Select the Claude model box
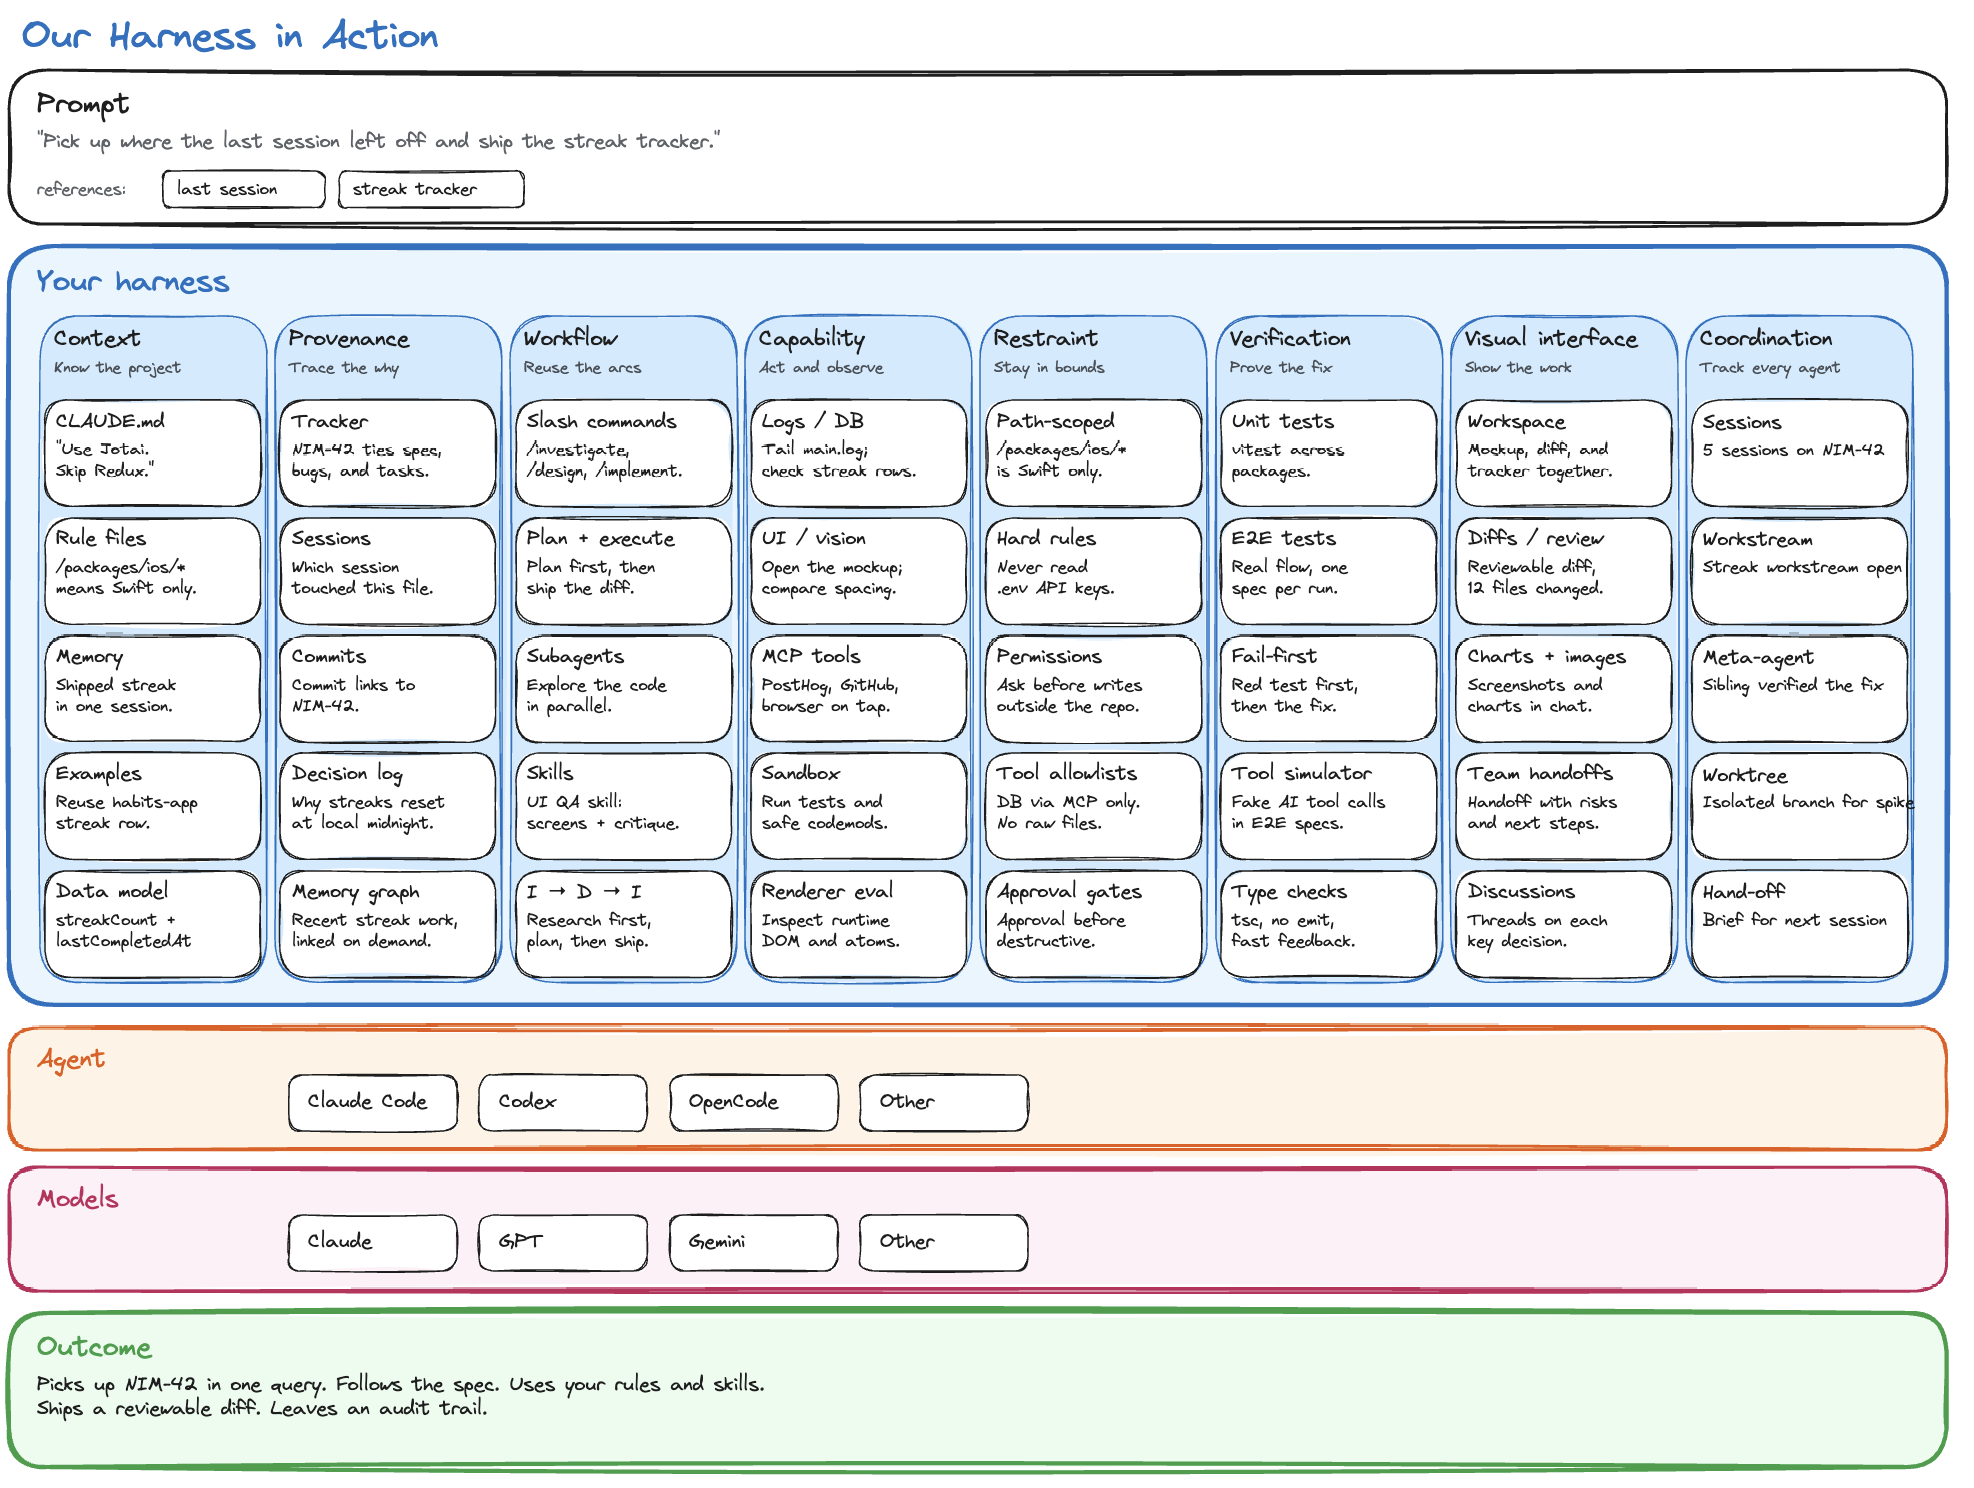 373,1243
